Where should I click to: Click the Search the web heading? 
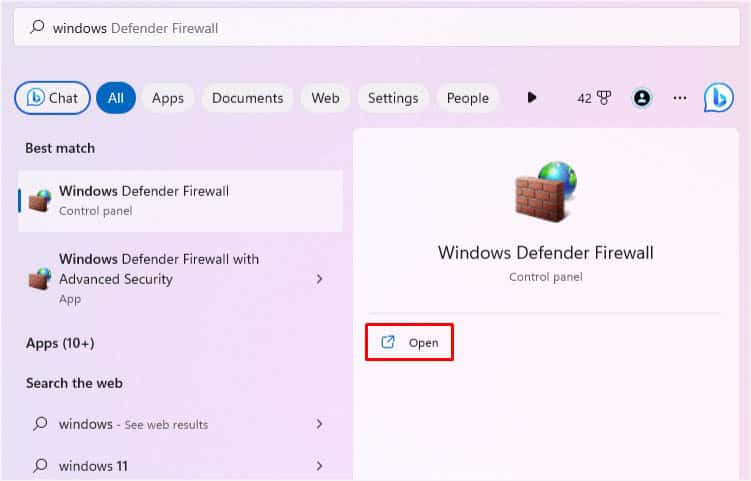coord(74,383)
